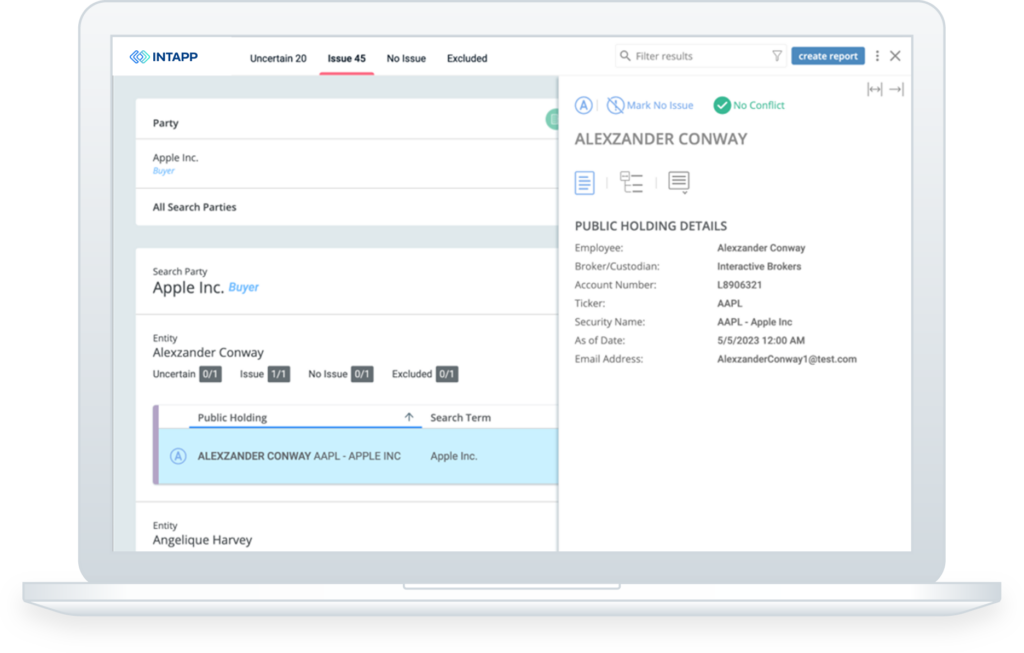Viewport: 1024px width, 653px height.
Task: Click the AAPL - Apple Inc security name
Action: 754,322
